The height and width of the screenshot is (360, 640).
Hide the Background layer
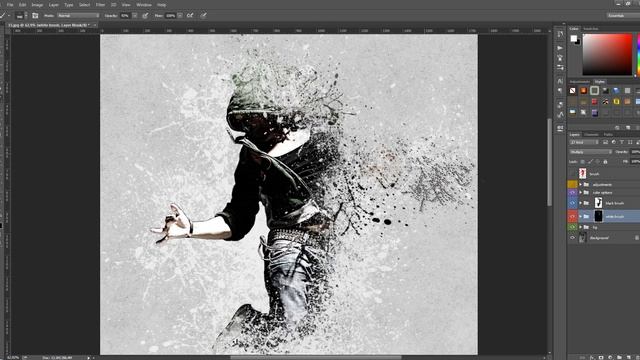pos(572,238)
